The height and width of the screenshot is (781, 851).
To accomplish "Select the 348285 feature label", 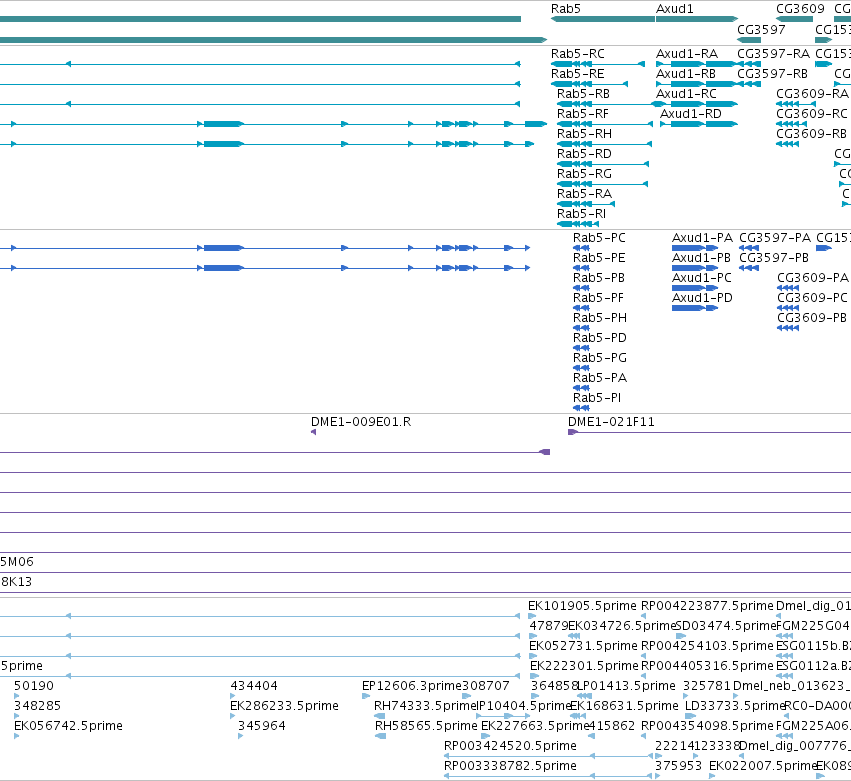I will [x=37, y=706].
